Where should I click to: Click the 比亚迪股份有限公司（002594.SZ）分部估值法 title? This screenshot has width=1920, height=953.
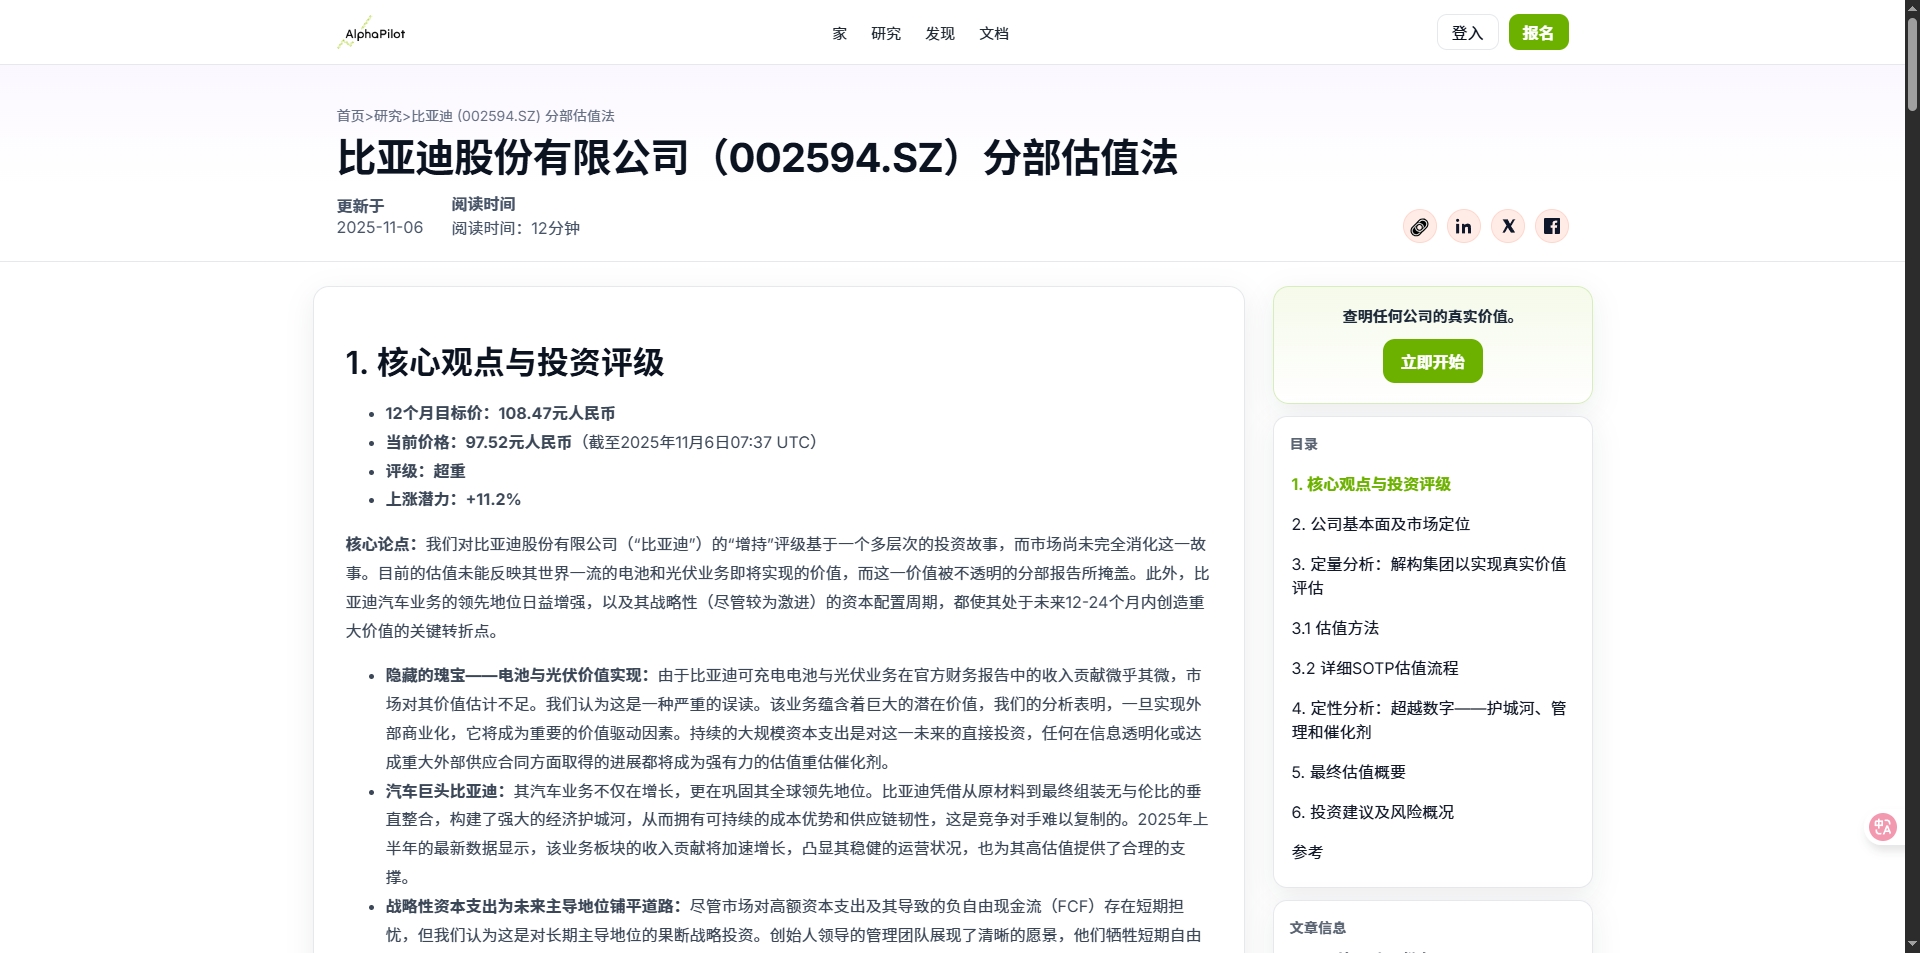click(757, 158)
